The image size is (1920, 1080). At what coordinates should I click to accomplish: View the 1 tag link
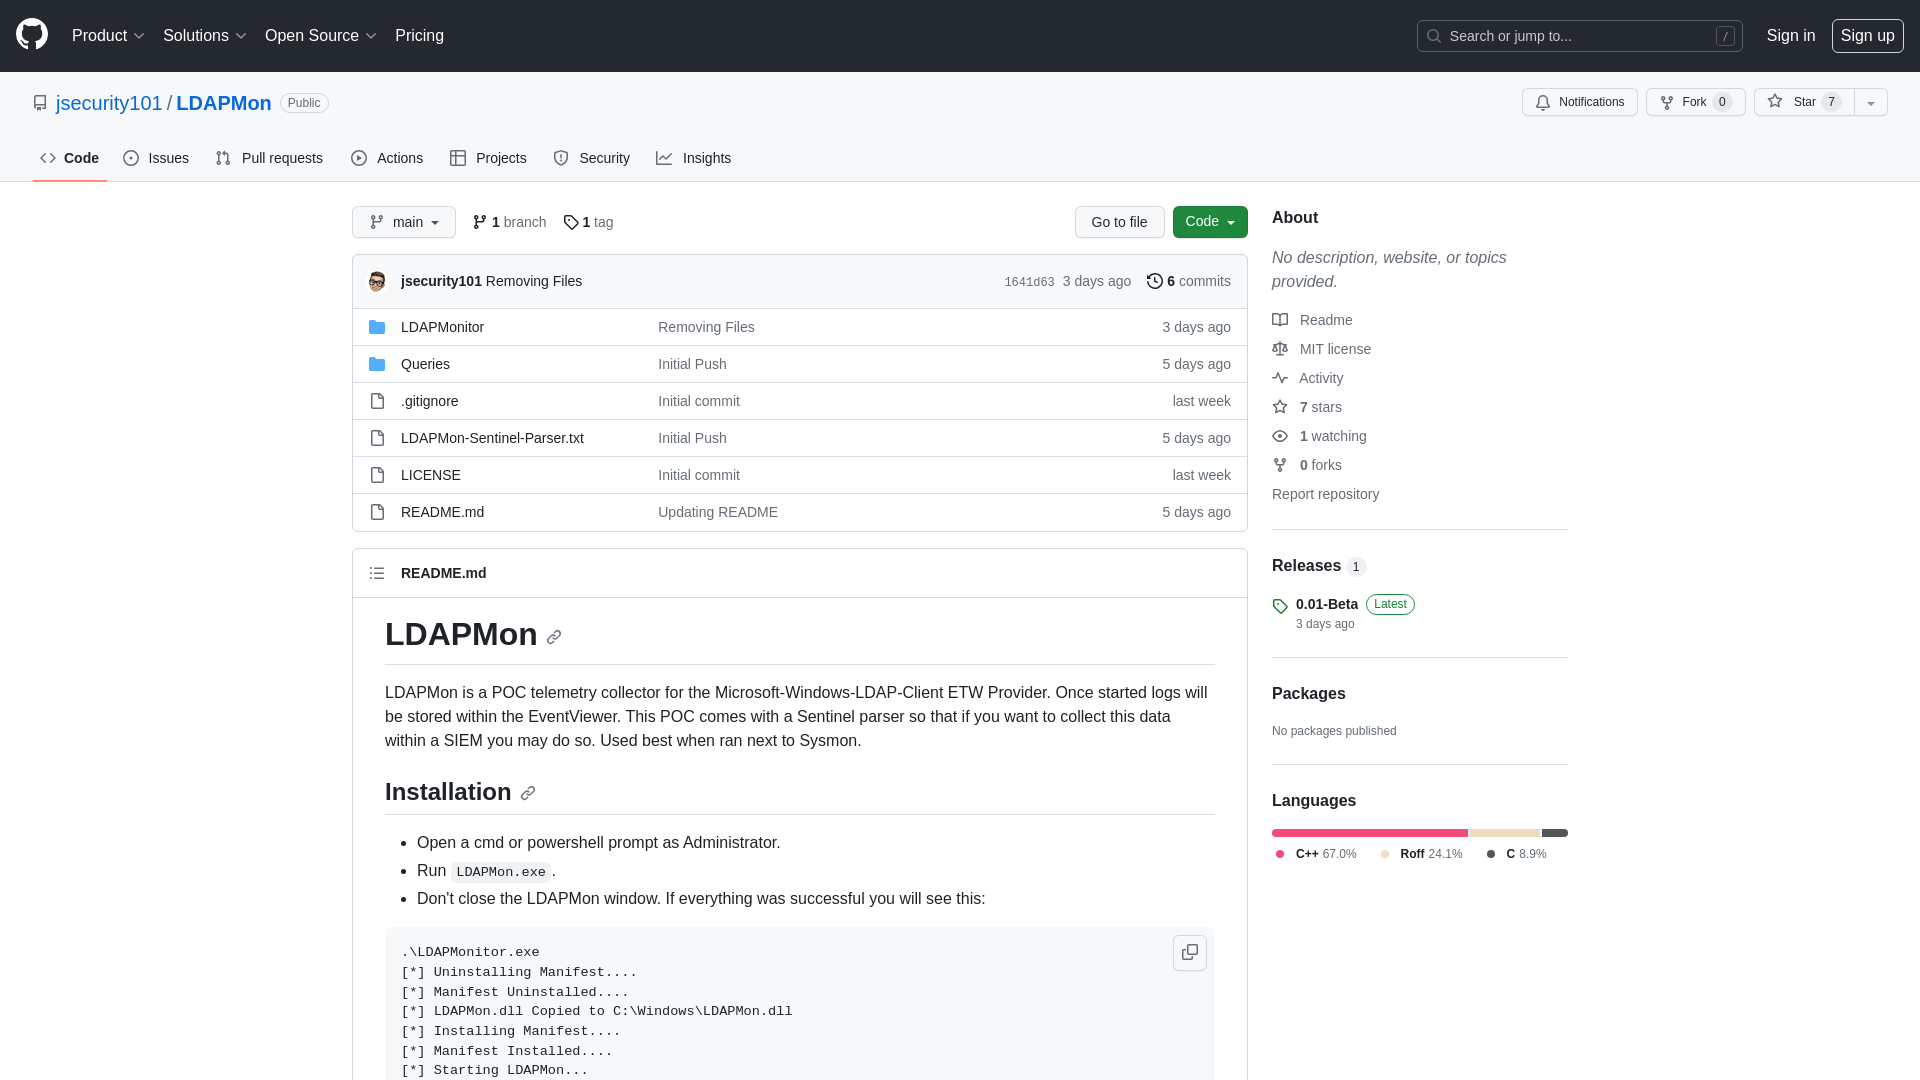point(588,222)
